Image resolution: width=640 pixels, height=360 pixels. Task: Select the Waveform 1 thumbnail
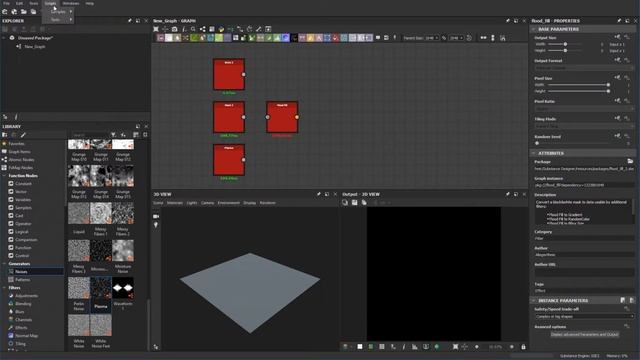123,288
